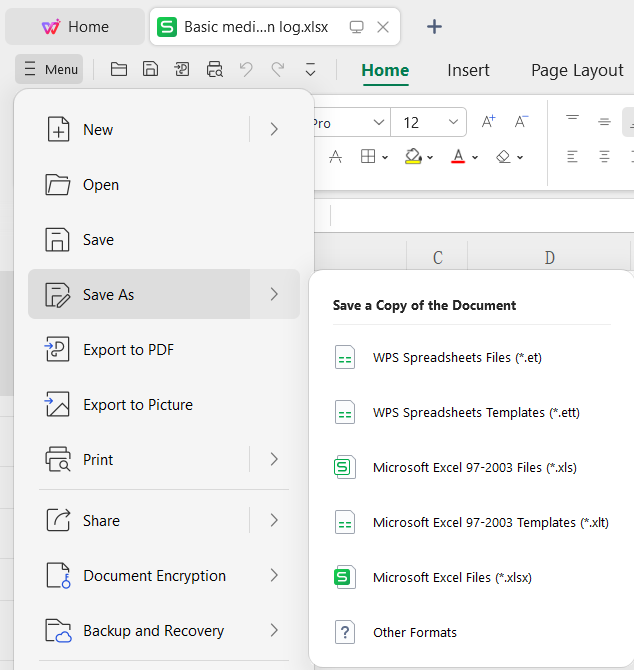Viewport: 634px width, 670px height.
Task: Expand the New submenu arrow
Action: [274, 129]
